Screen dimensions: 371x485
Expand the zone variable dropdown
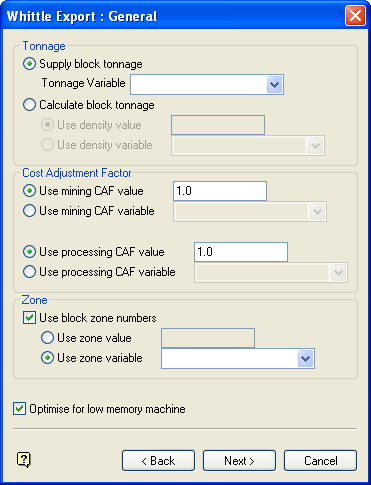click(306, 359)
